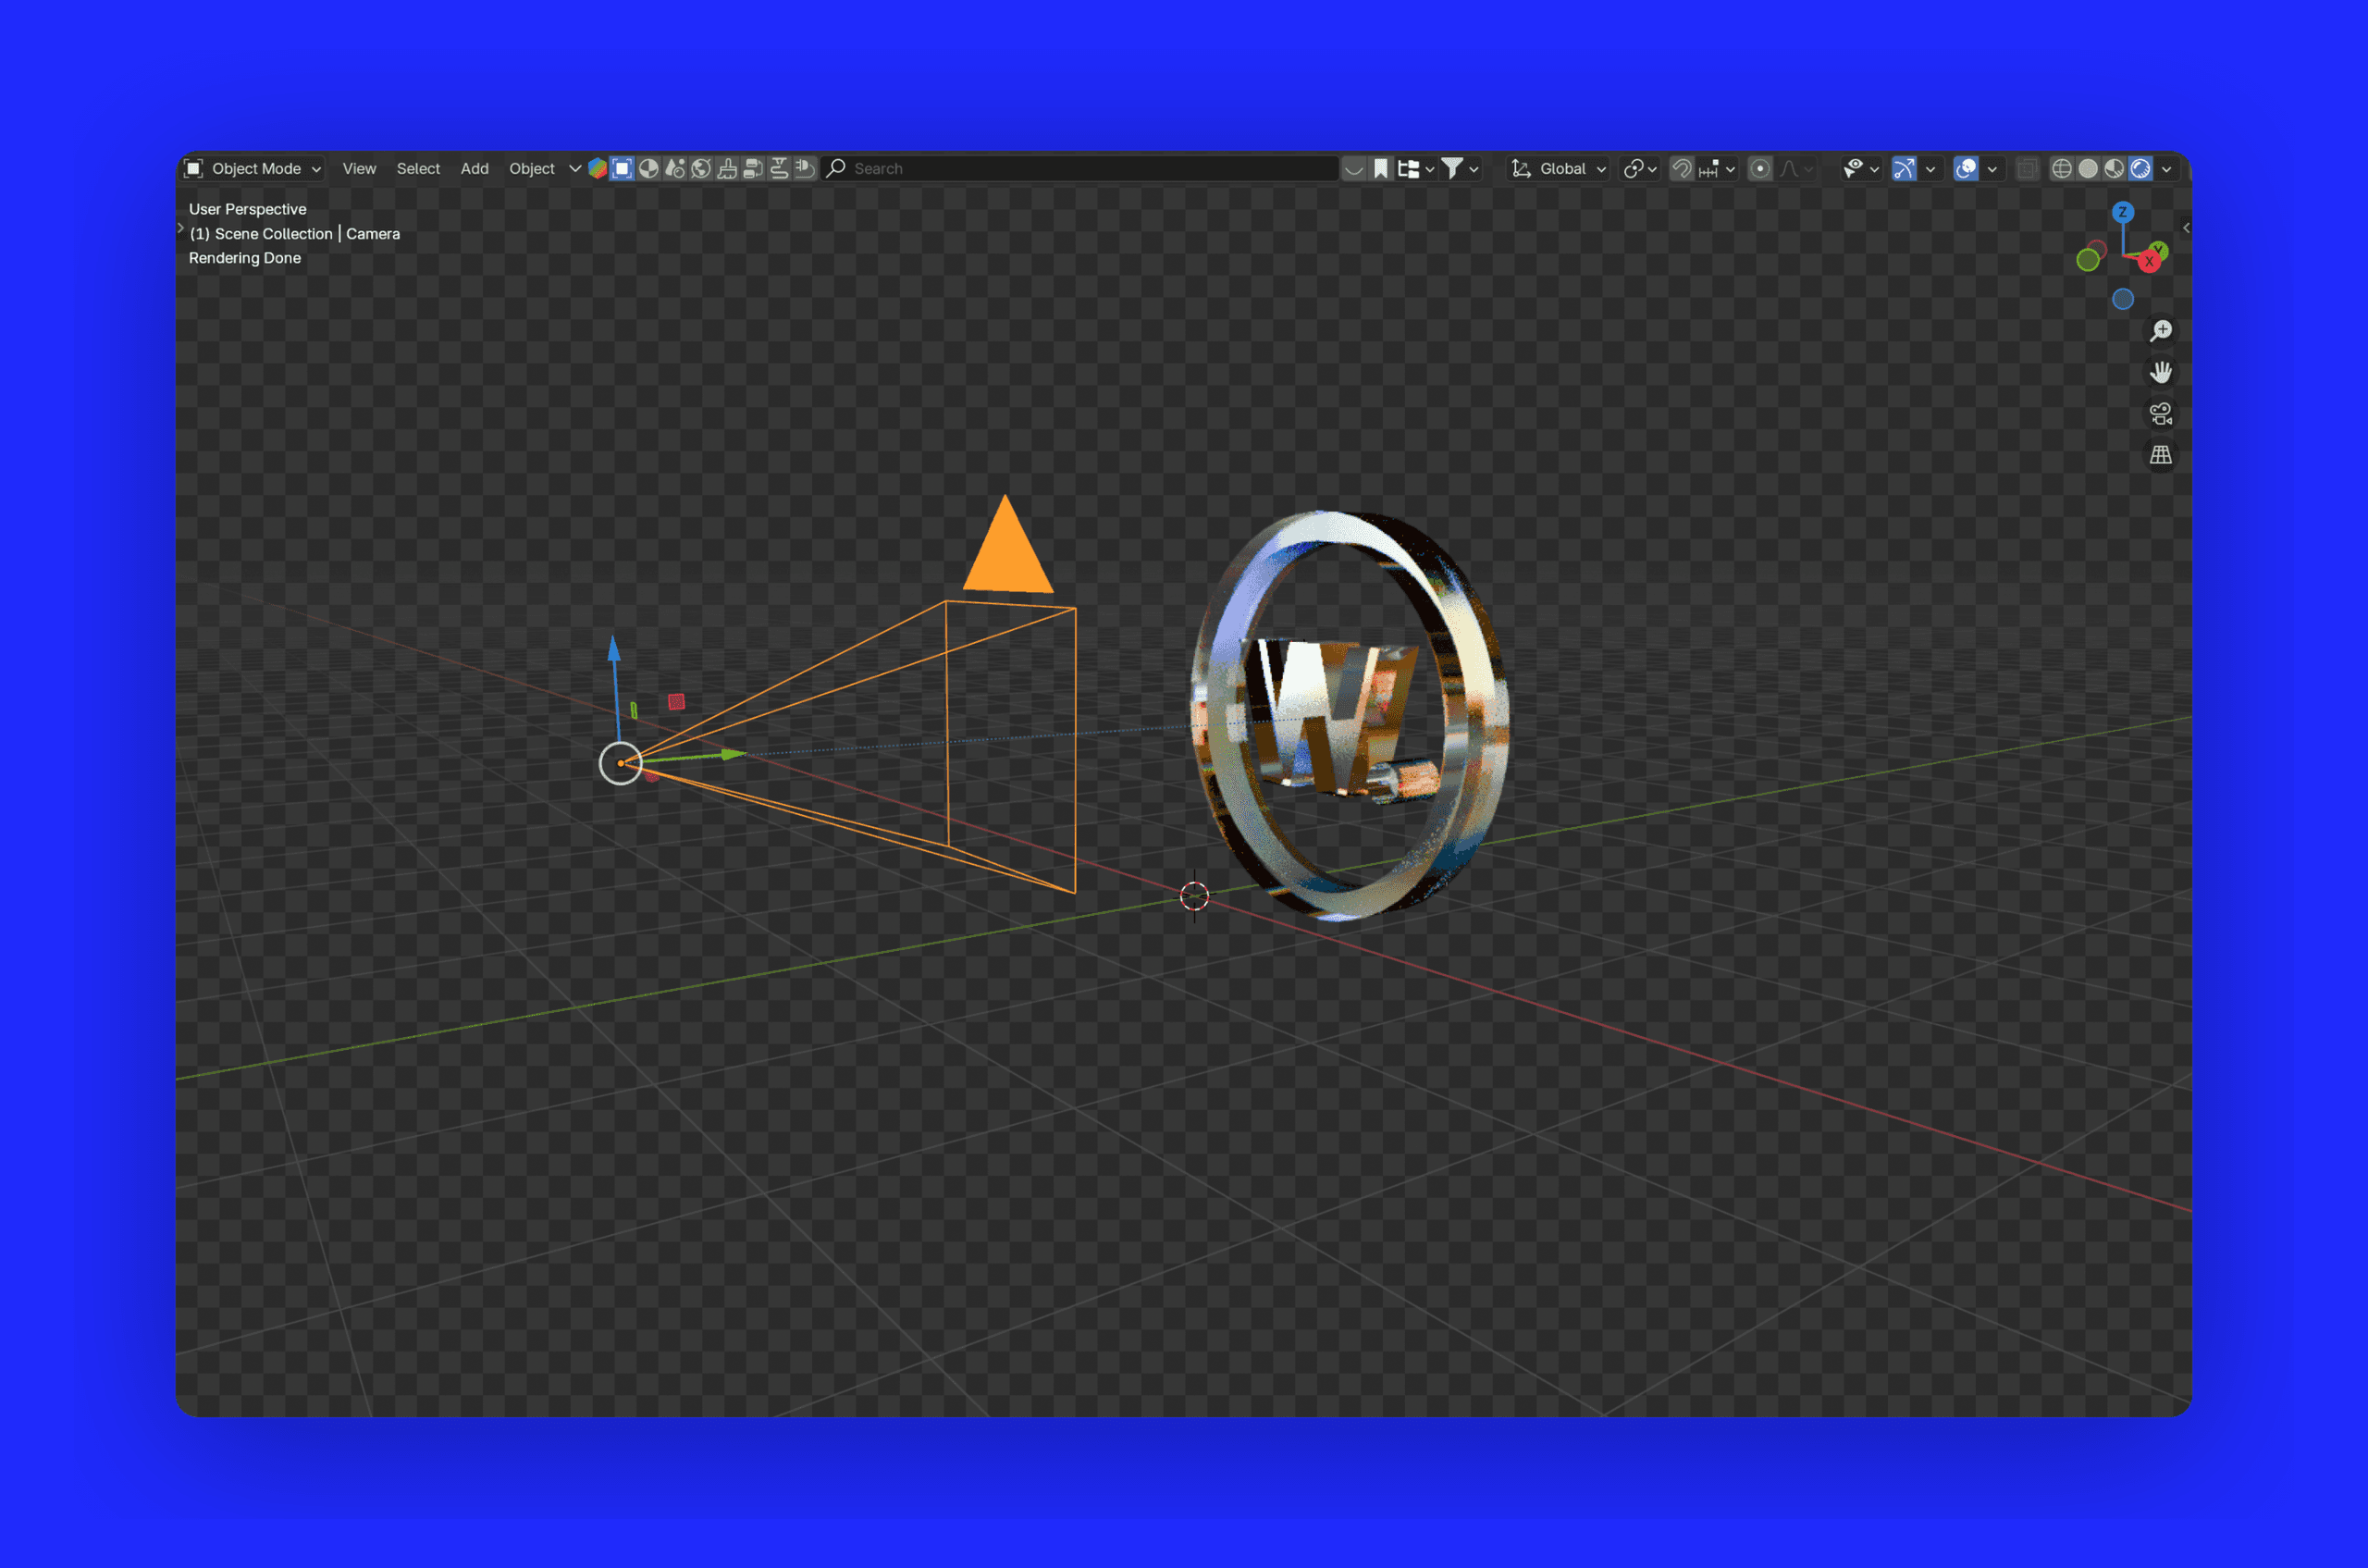2368x1568 pixels.
Task: Open the snapping options dropdown
Action: (1716, 169)
